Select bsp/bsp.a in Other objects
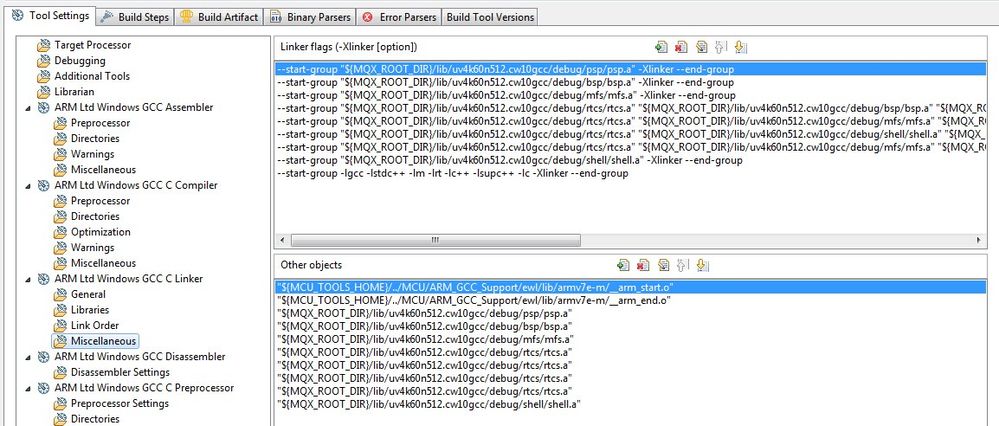Viewport: 999px width, 426px height. (631, 327)
